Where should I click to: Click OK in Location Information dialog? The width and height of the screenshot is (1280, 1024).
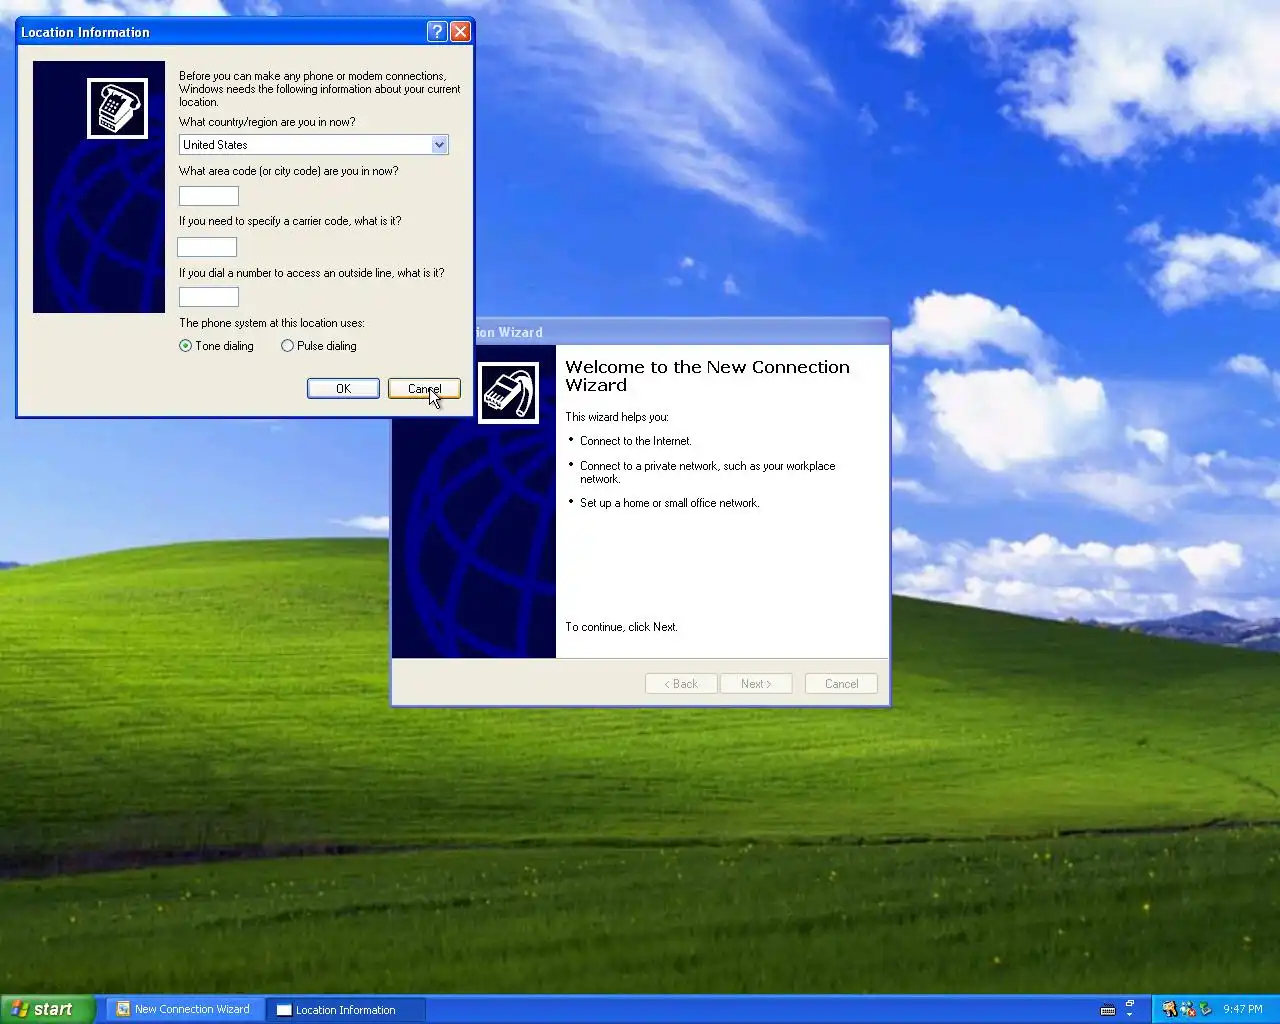tap(343, 389)
